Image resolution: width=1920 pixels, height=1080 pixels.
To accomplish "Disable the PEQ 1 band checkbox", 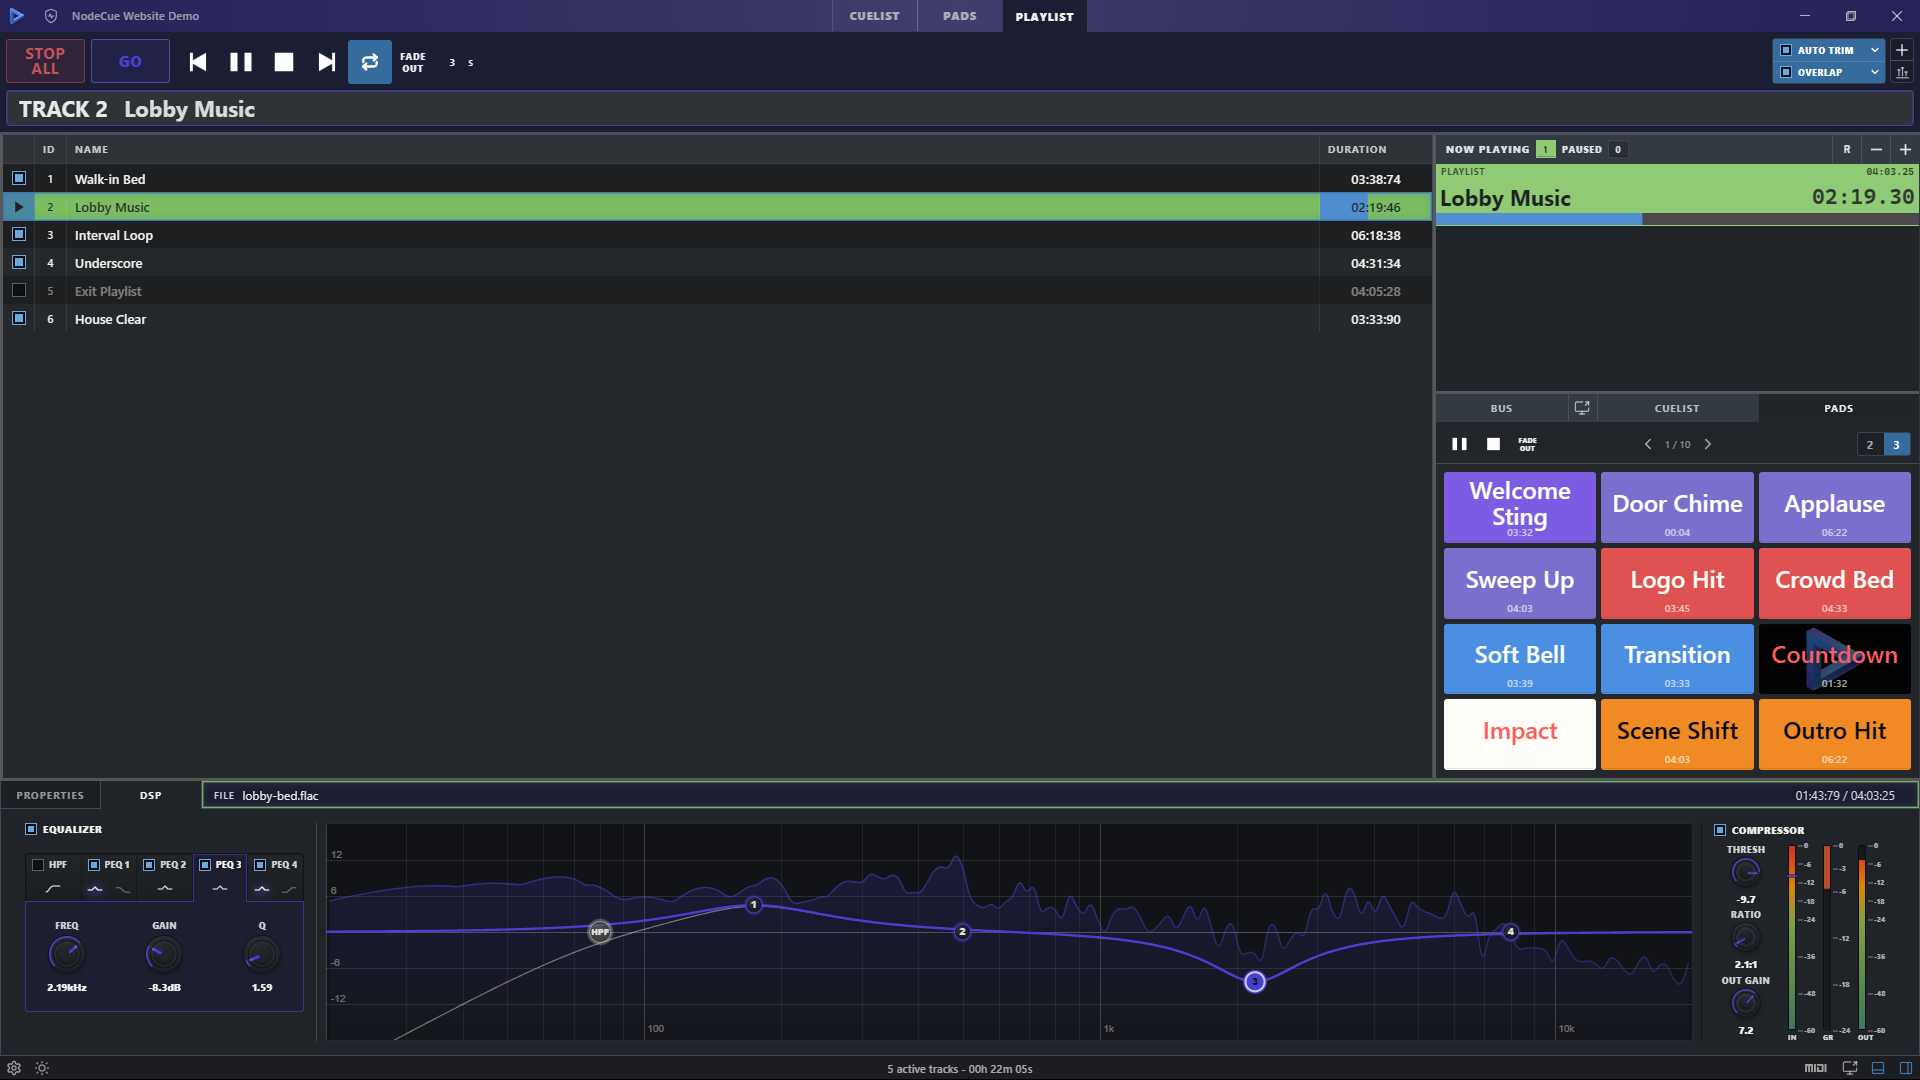I will point(94,865).
